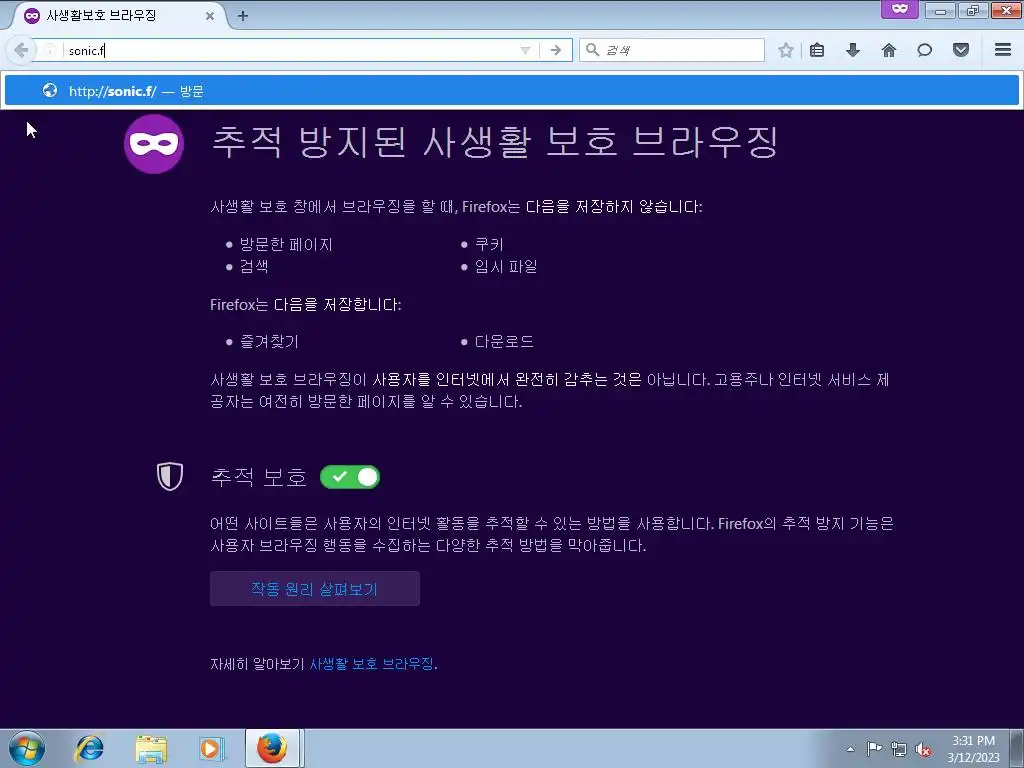Click the 다운로드 list item
Screen dimensions: 1024x768
(x=504, y=342)
